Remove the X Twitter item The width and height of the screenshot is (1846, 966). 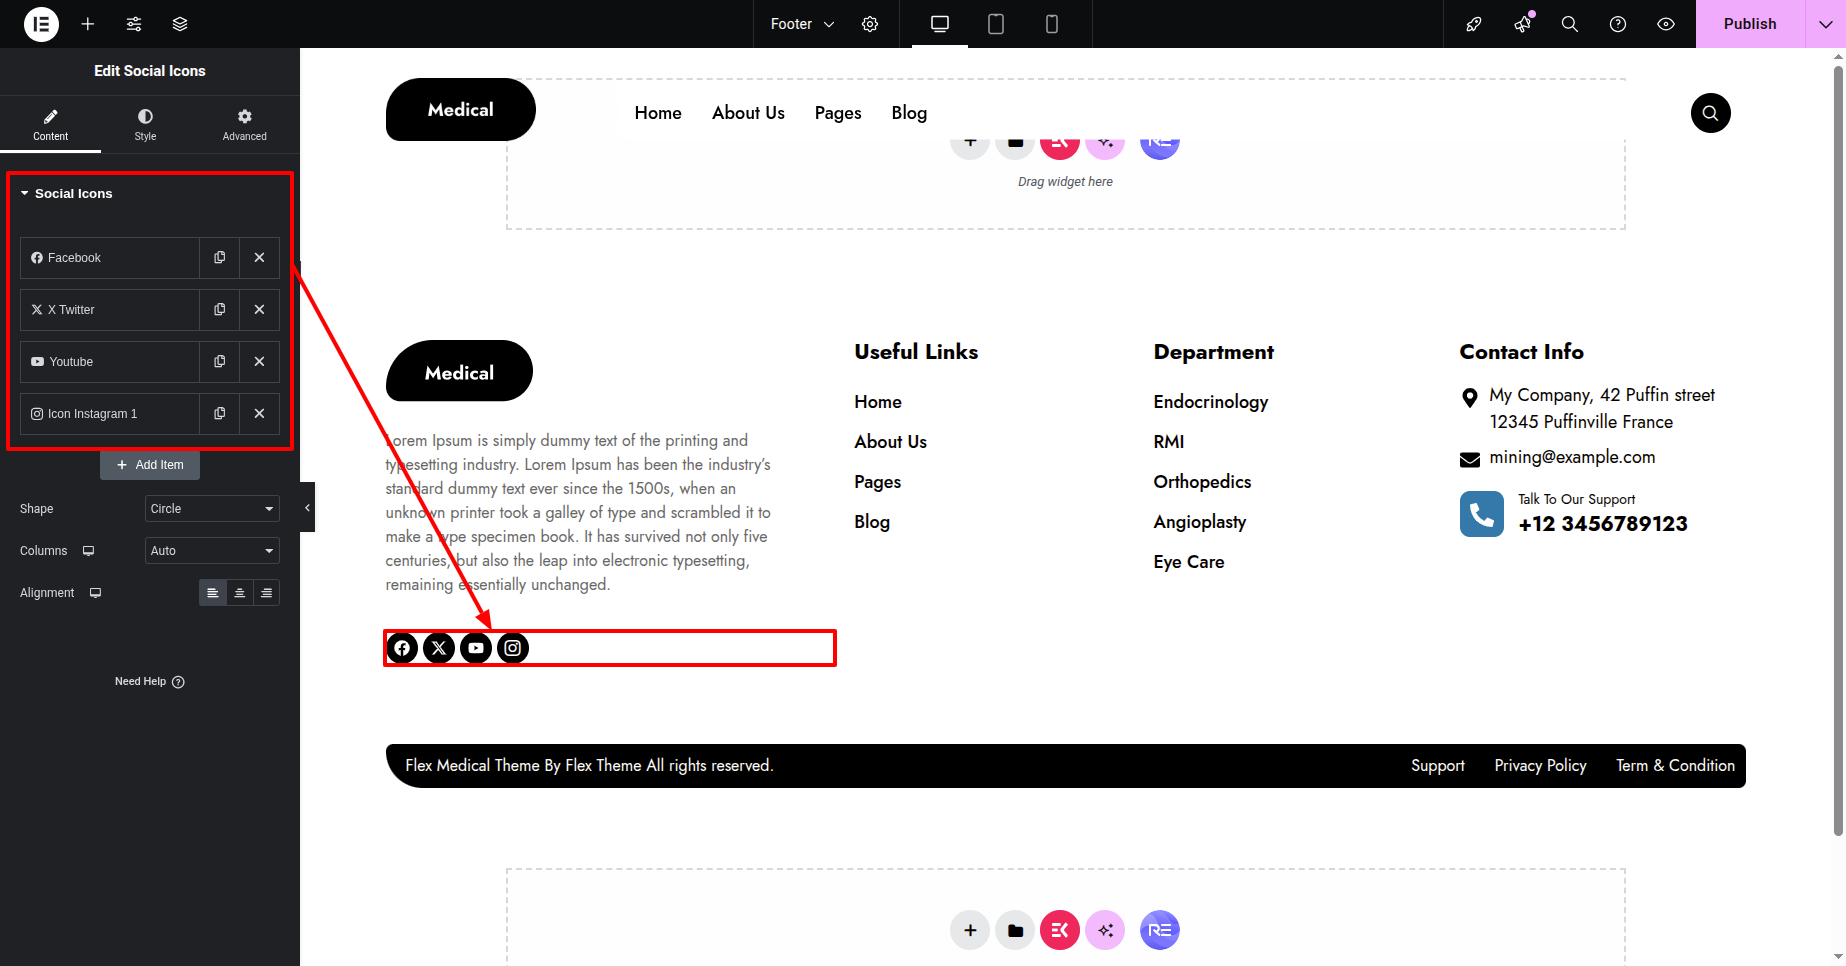coord(259,310)
